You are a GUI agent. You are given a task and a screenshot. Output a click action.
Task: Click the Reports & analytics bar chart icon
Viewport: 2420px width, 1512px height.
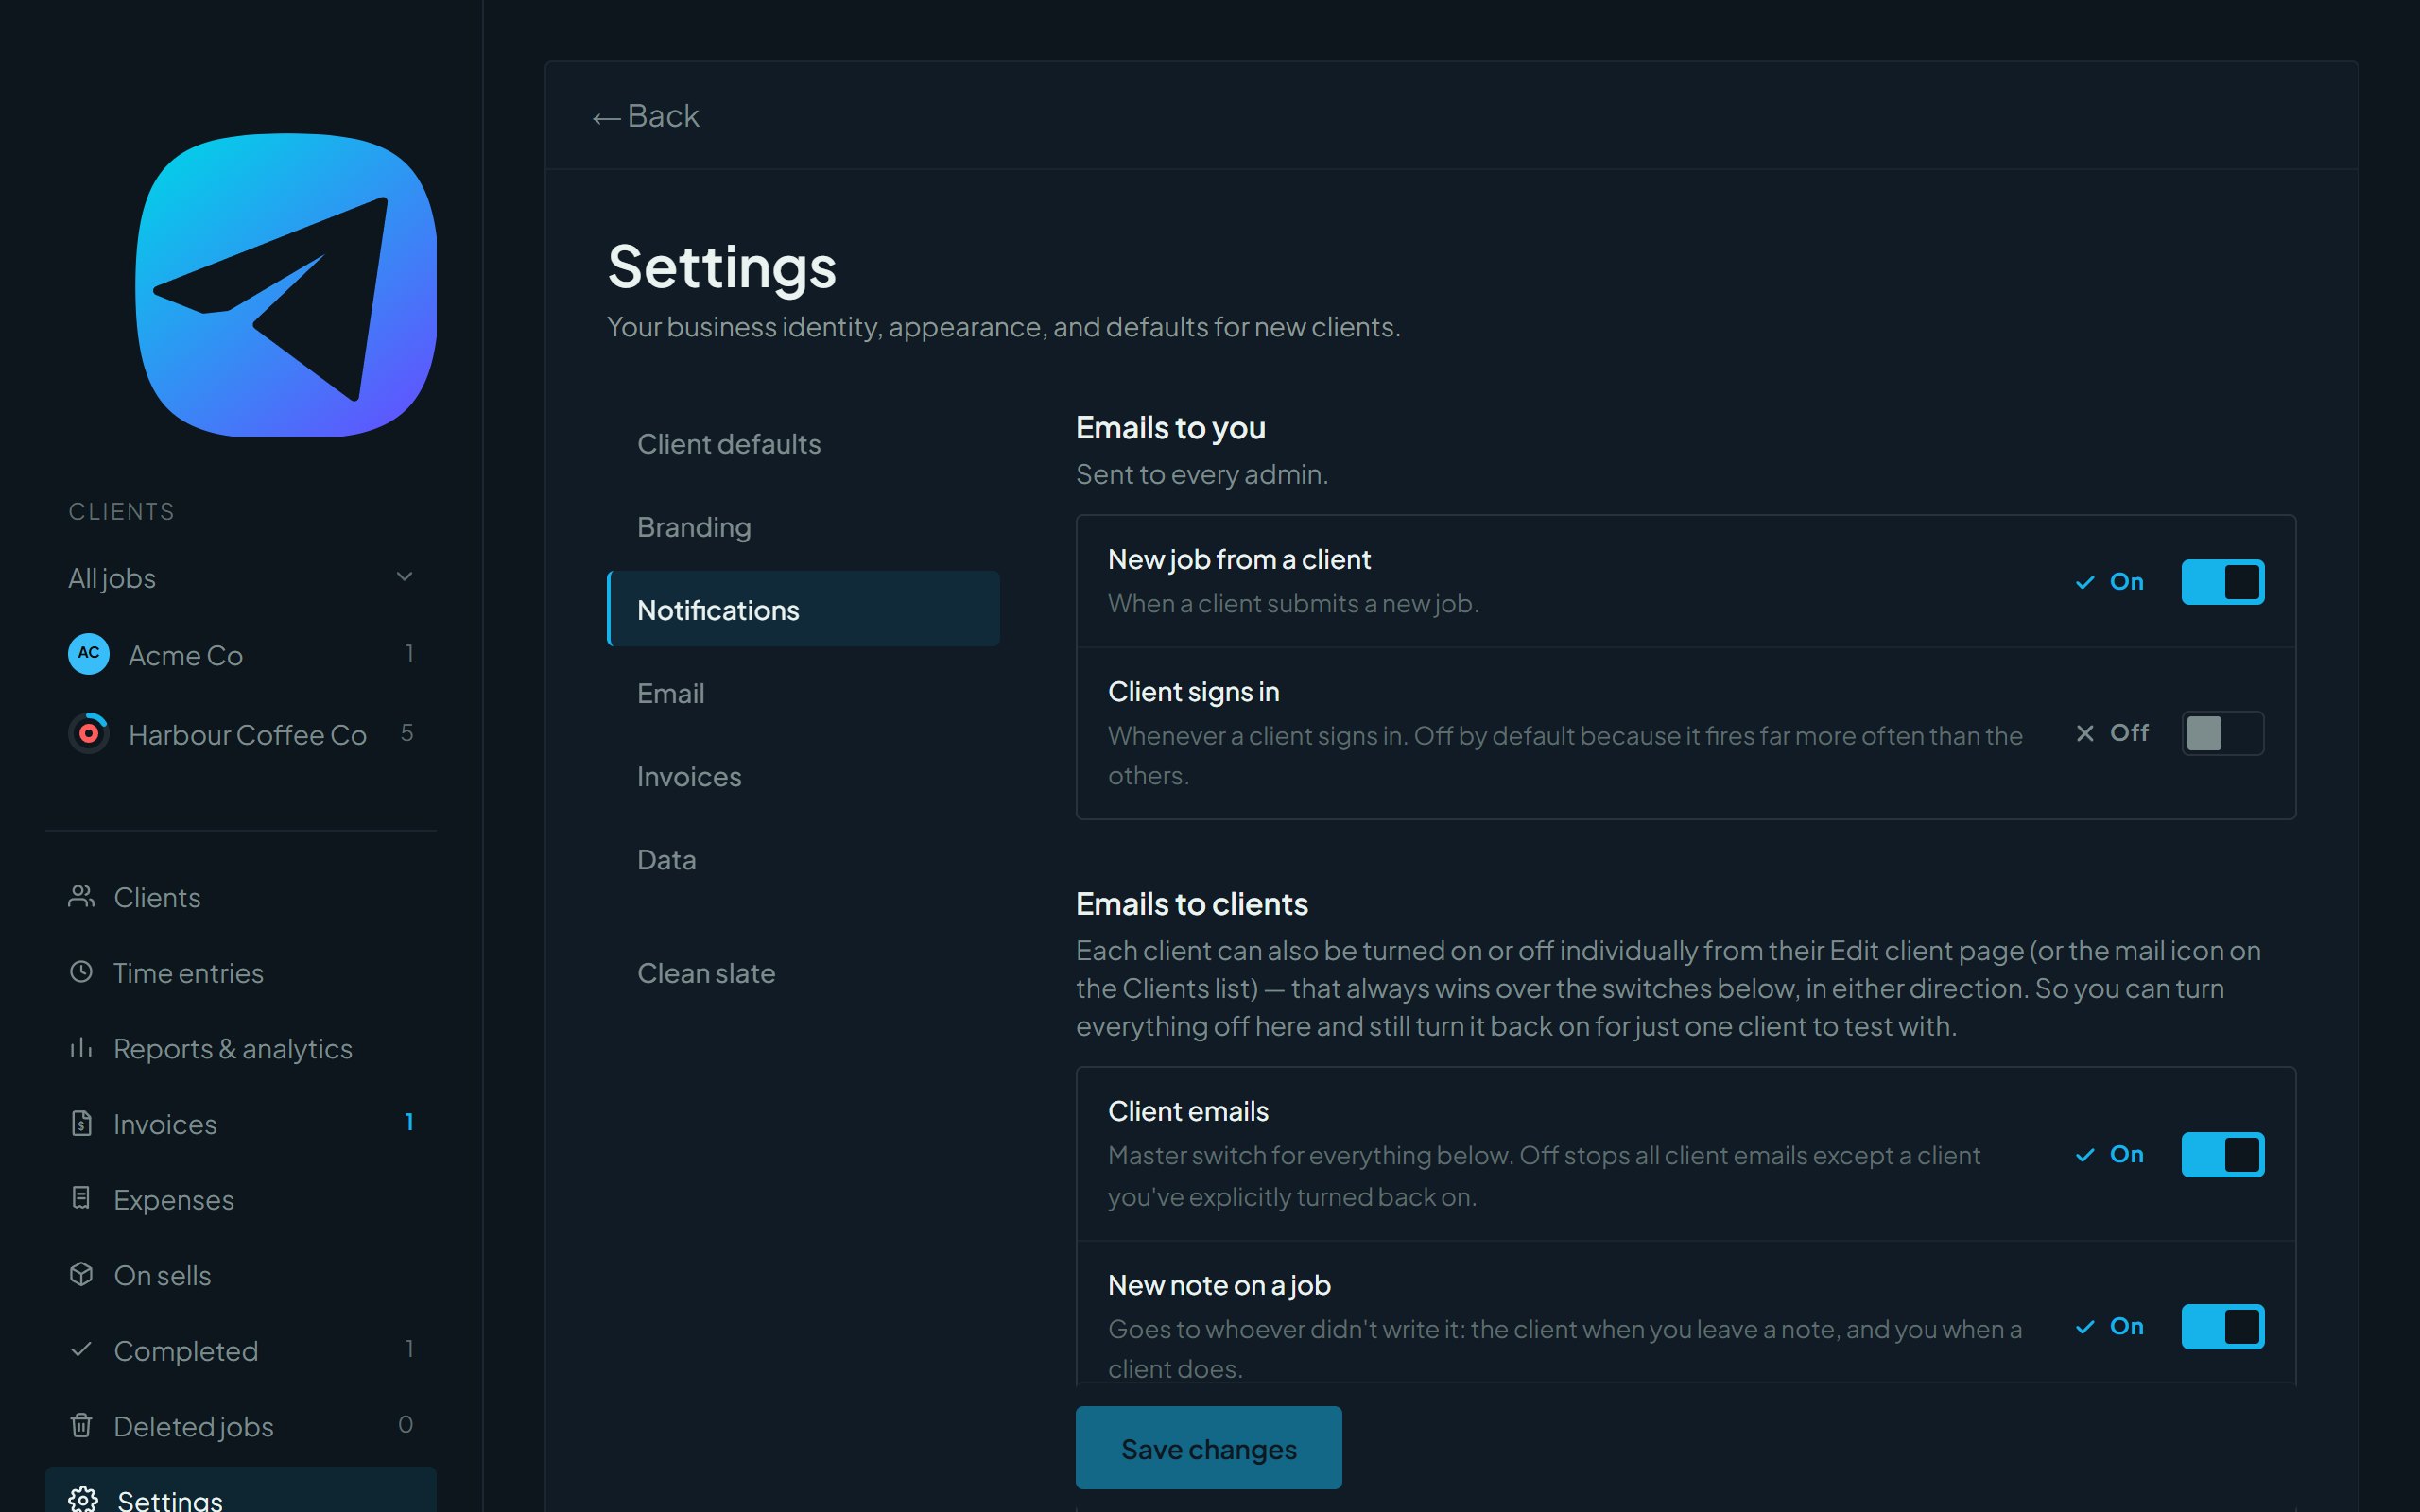click(x=81, y=1048)
